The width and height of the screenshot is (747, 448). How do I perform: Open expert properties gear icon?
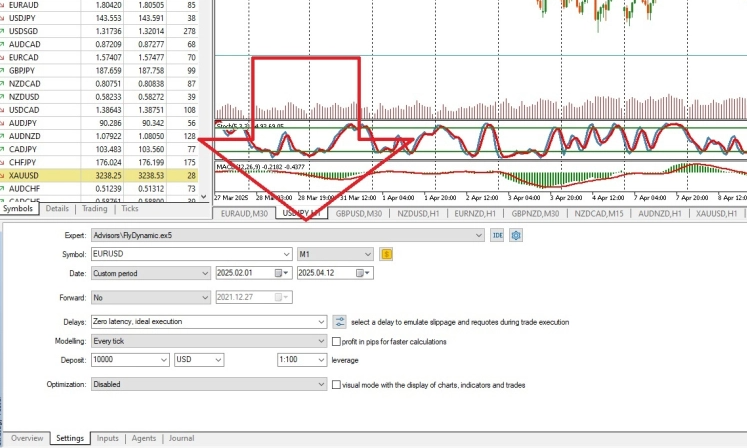click(516, 235)
